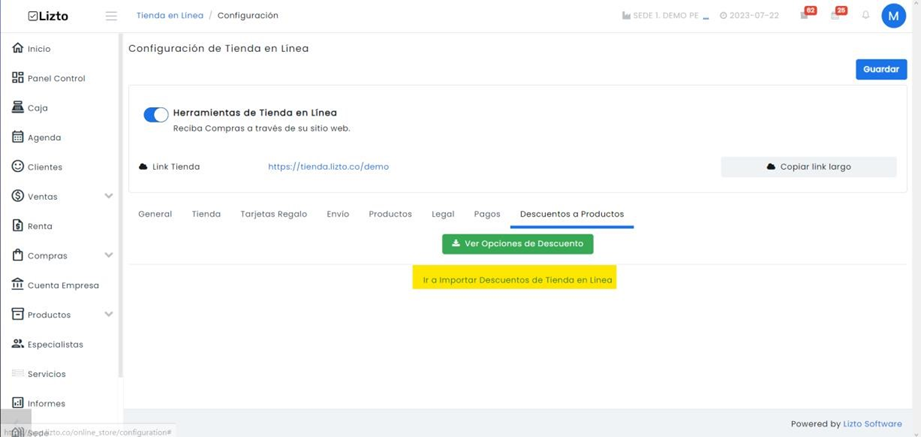Open Panel Control dashboard icon
This screenshot has width=921, height=437.
click(x=18, y=78)
